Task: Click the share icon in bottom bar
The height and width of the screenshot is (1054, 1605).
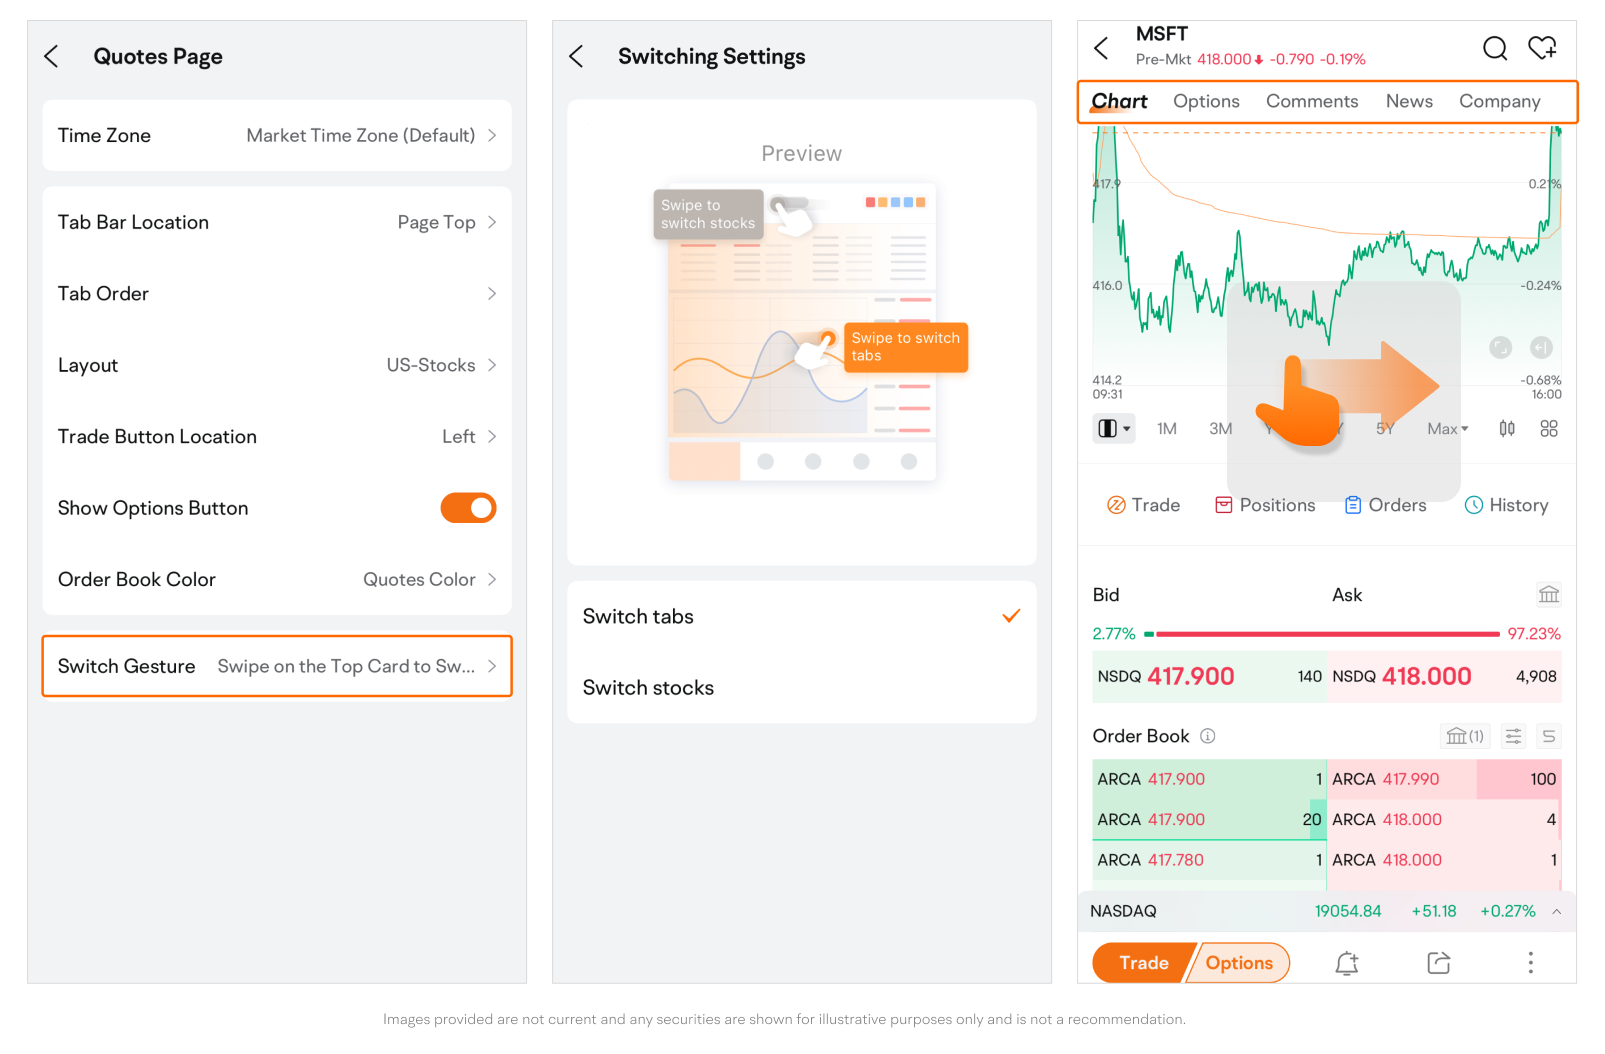Action: click(x=1438, y=963)
